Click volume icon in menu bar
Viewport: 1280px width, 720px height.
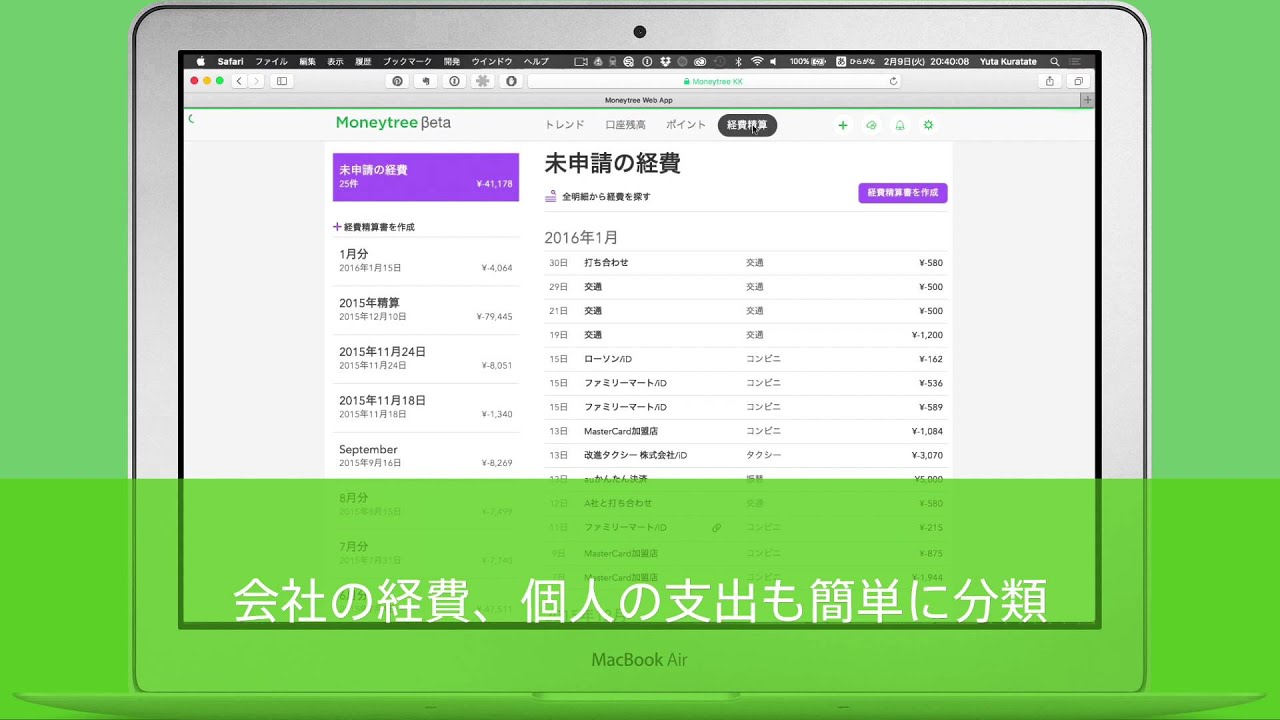pyautogui.click(x=773, y=61)
